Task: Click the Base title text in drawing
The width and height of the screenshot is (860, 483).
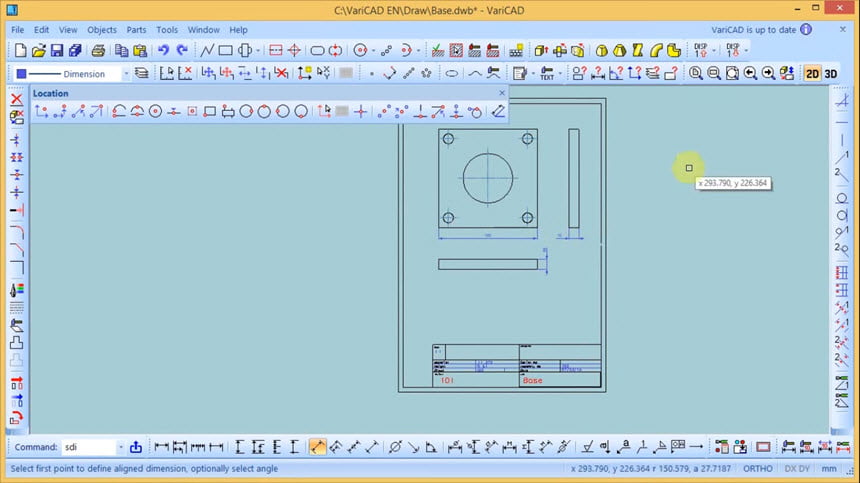Action: point(532,380)
